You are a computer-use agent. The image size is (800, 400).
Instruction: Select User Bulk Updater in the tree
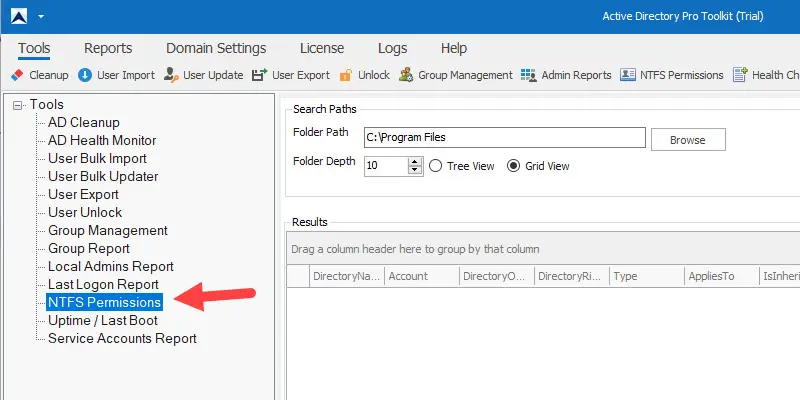pyautogui.click(x=103, y=177)
